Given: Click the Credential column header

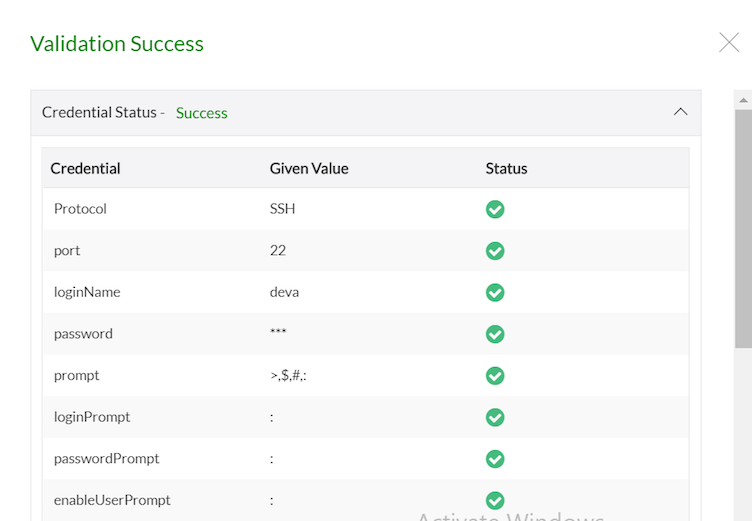Looking at the screenshot, I should 86,168.
